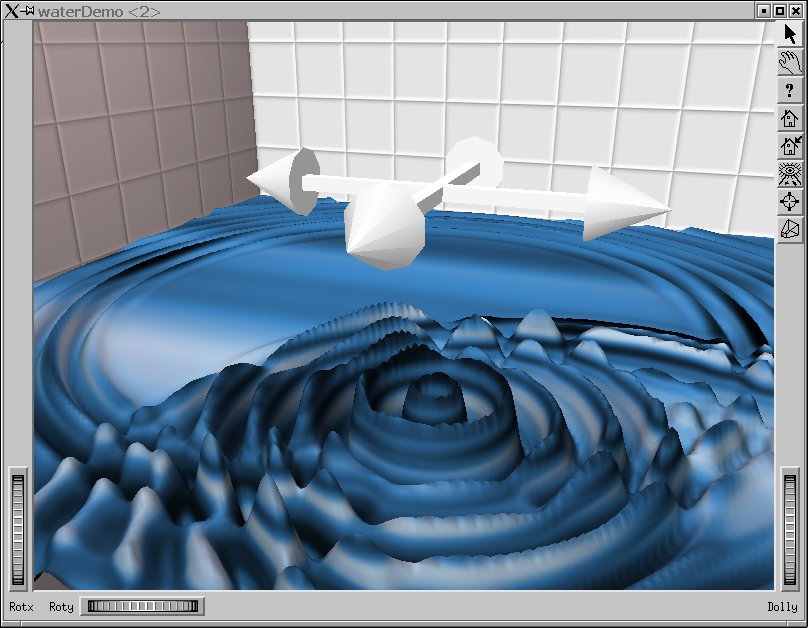Click the View All eye icon
The image size is (808, 628).
point(789,174)
